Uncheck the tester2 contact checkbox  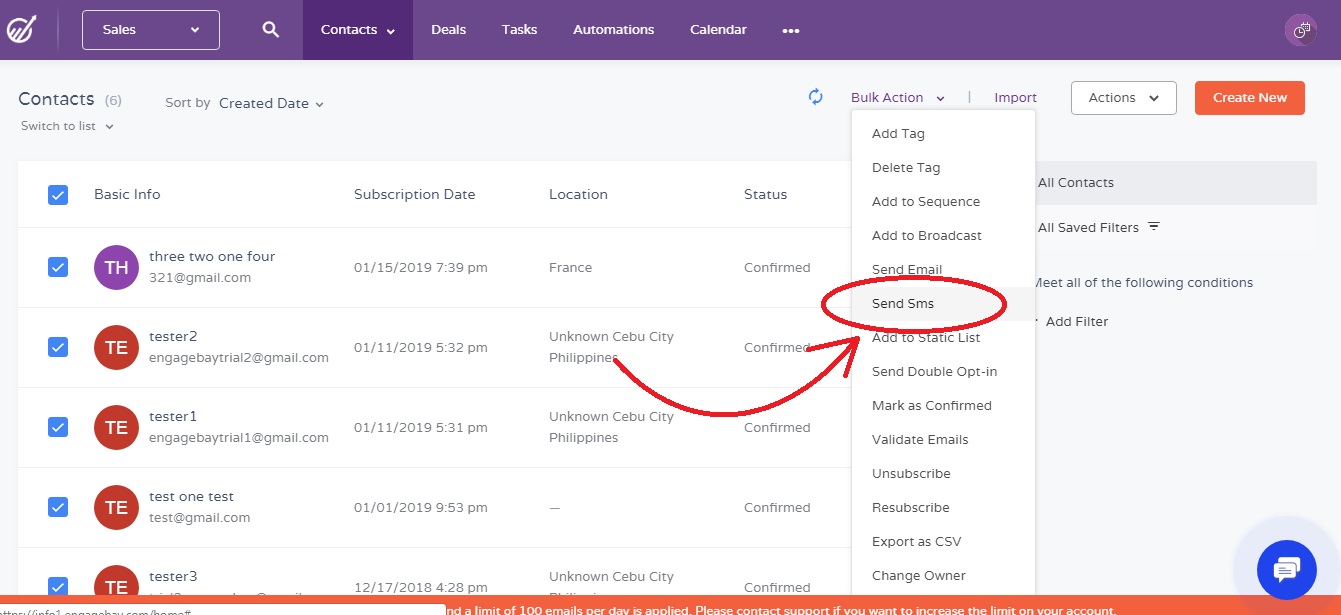click(x=58, y=347)
